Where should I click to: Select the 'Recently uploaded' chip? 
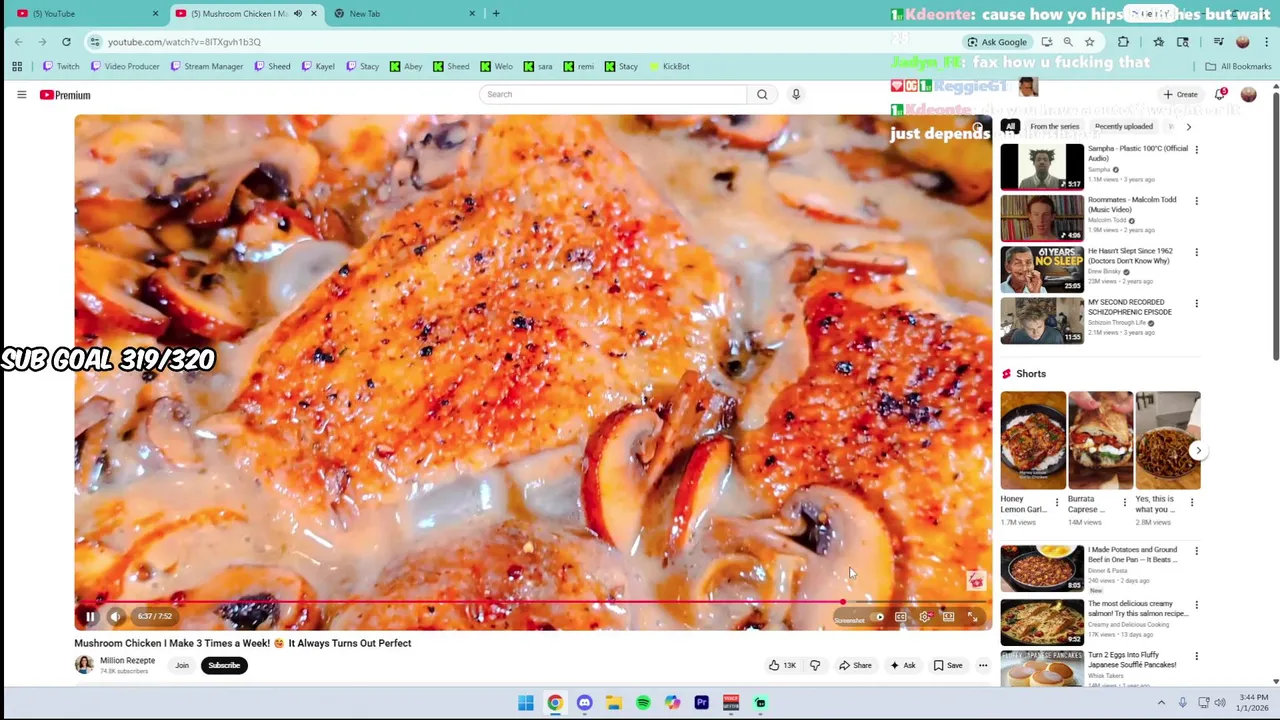pos(1123,127)
